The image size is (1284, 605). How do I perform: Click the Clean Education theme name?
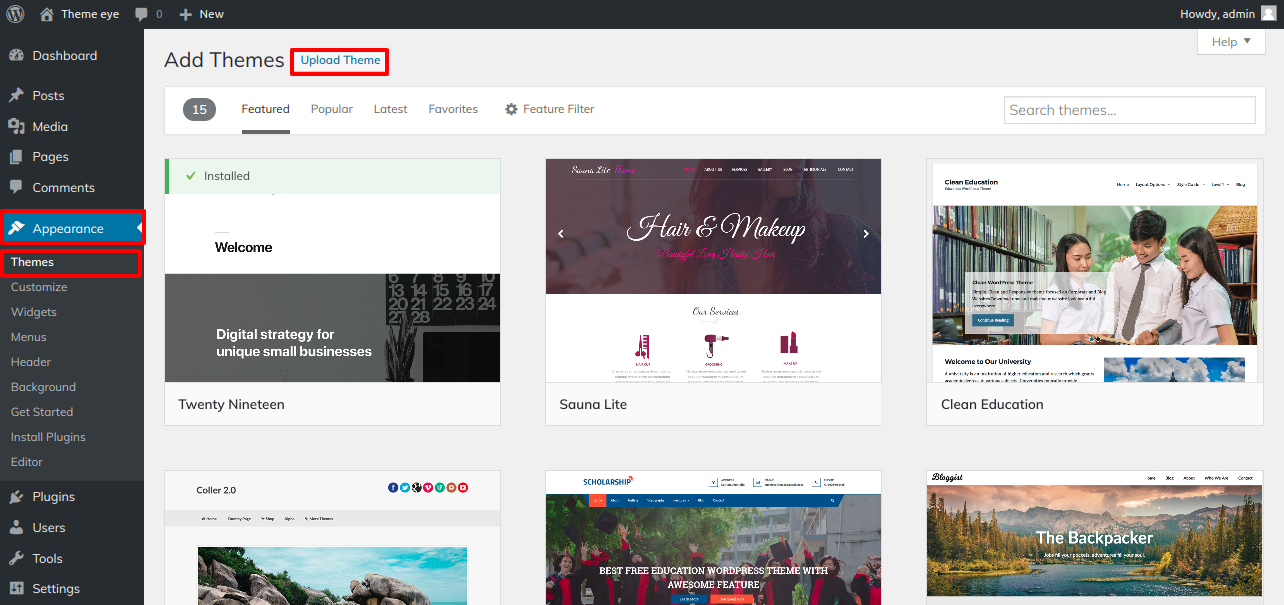click(x=992, y=404)
